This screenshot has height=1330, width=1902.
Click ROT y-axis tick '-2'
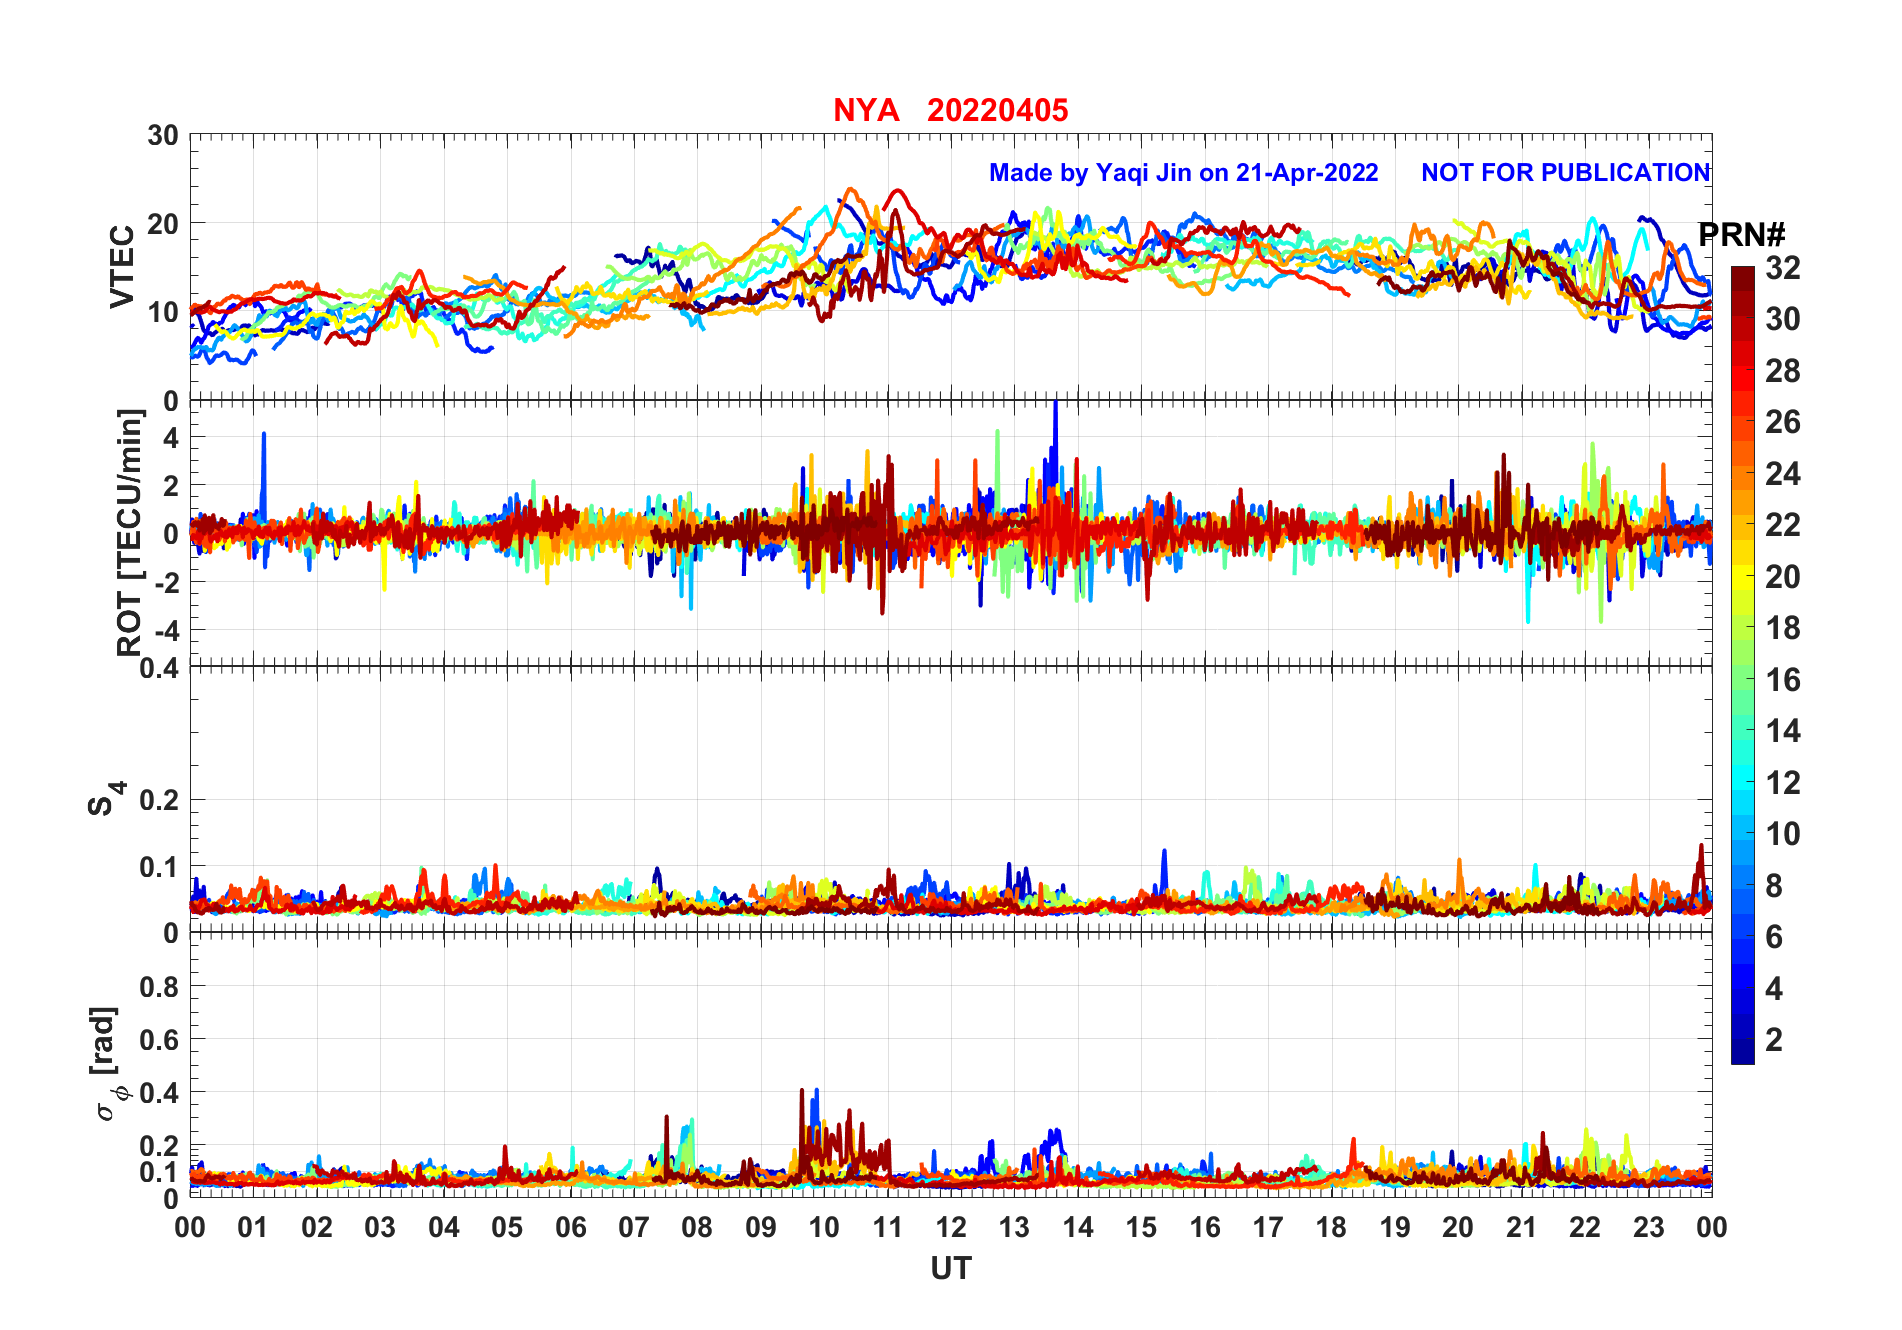coord(167,582)
